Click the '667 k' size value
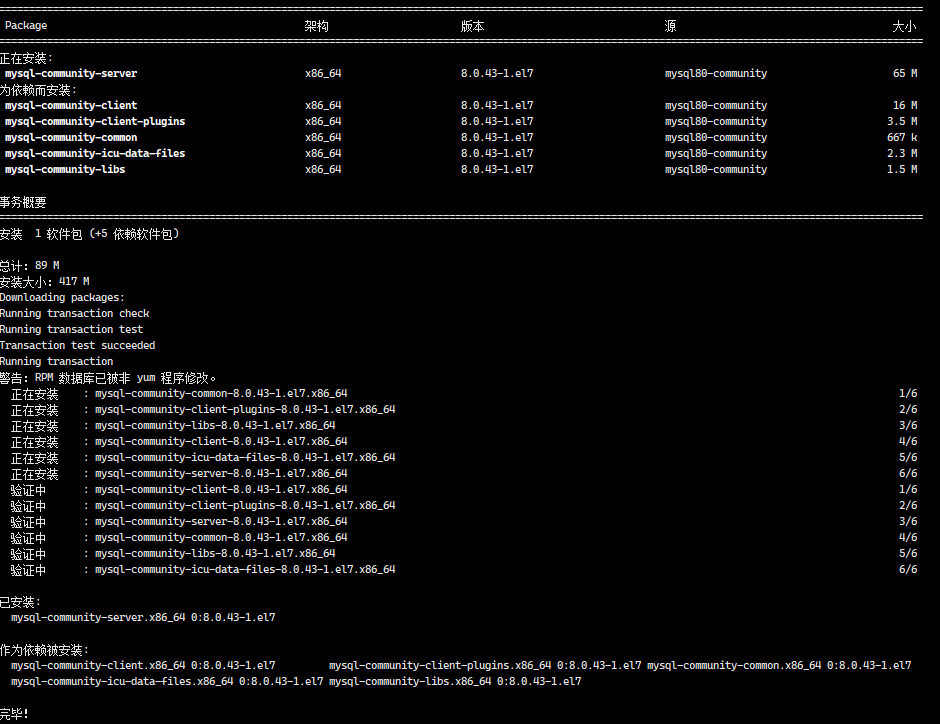Viewport: 940px width, 724px height. click(902, 137)
